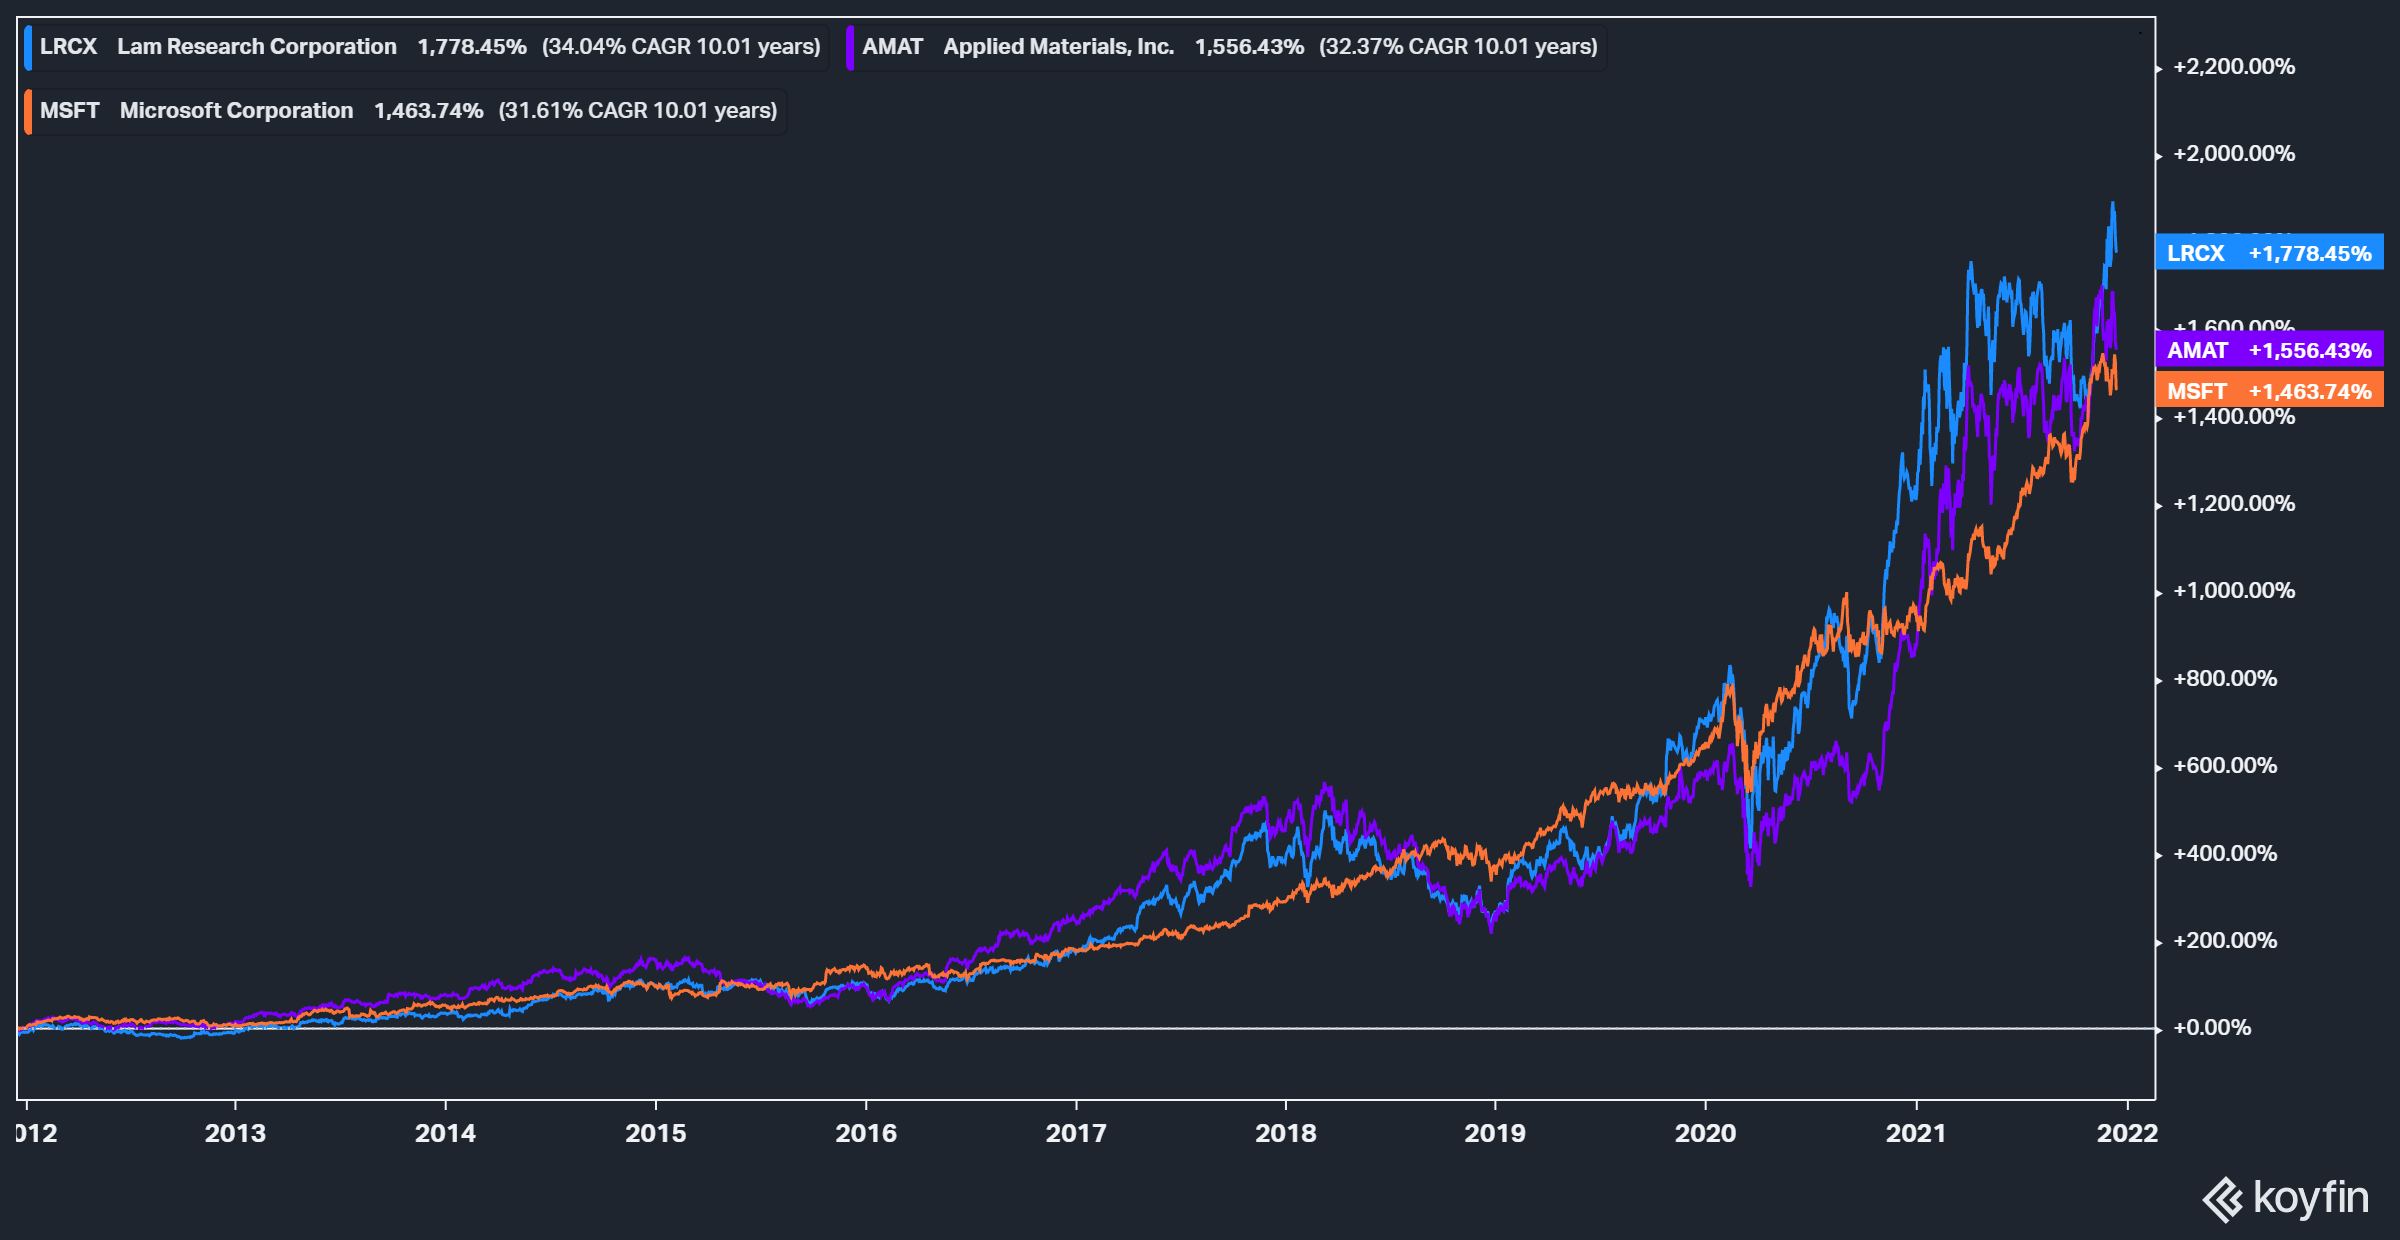The width and height of the screenshot is (2400, 1240).
Task: Click the 2016 x-axis year label
Action: tap(866, 1133)
